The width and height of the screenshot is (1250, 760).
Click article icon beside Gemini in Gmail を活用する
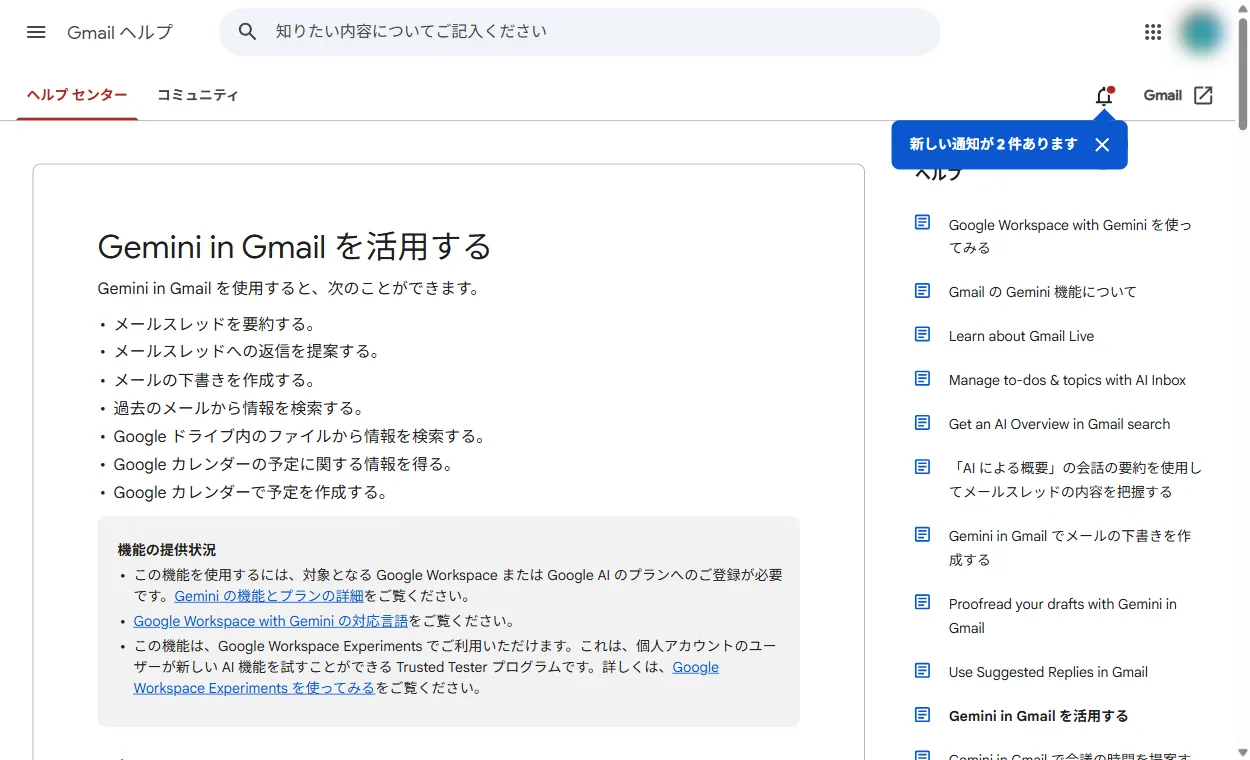click(922, 715)
